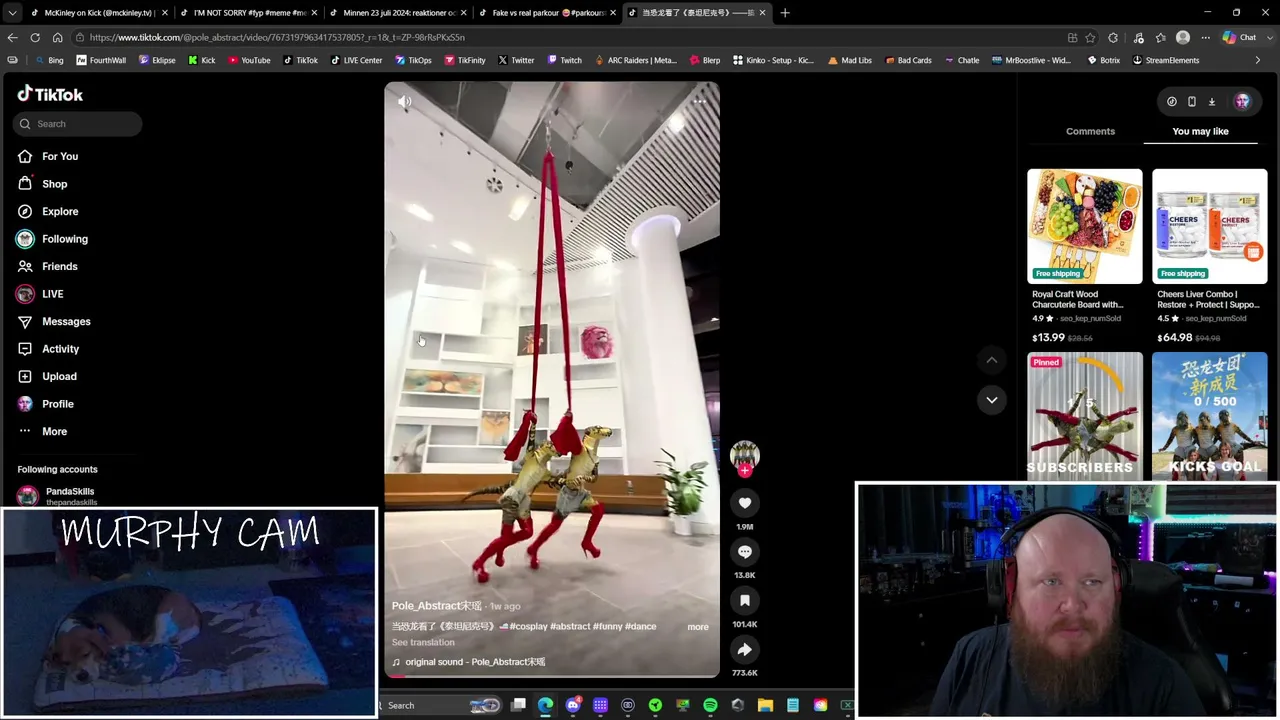Expand the browser tab search dropdown
The width and height of the screenshot is (1280, 720).
click(x=12, y=13)
